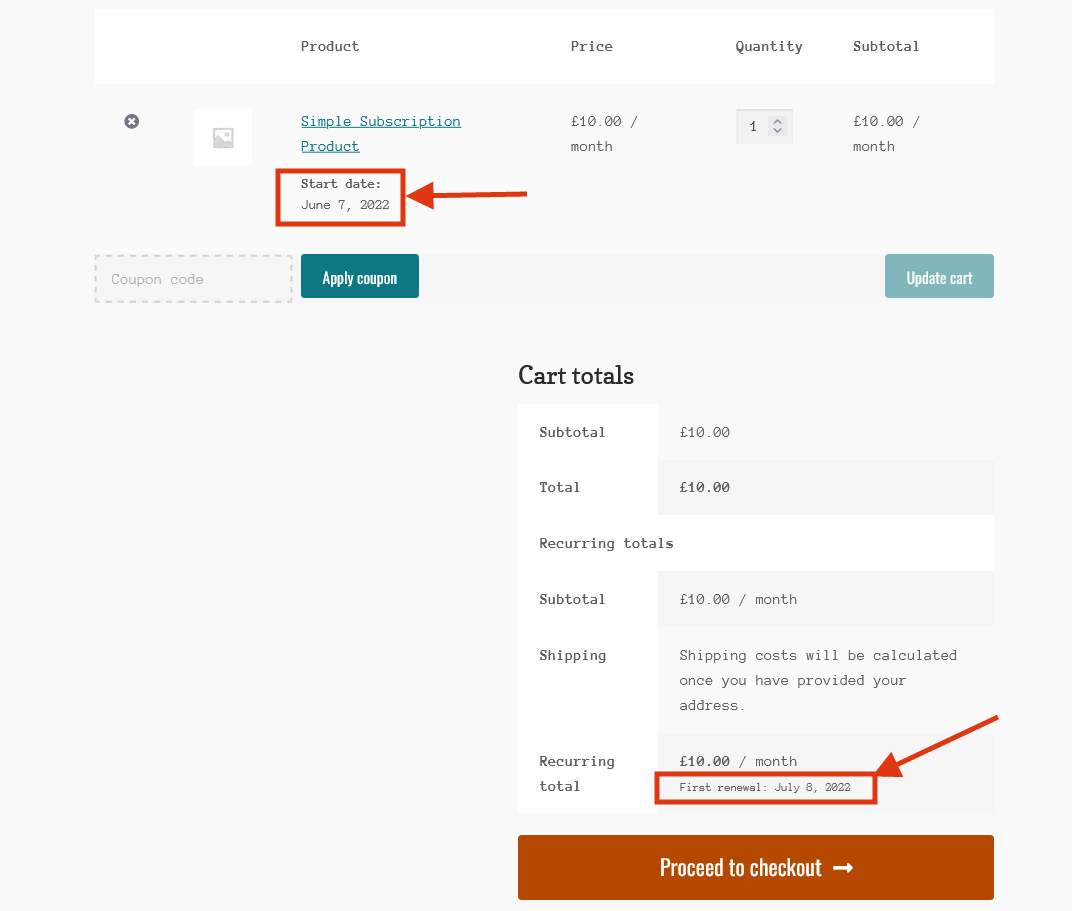Click the Start date: June 7, 2022 text
Screen dimensions: 1072x911
pos(340,196)
